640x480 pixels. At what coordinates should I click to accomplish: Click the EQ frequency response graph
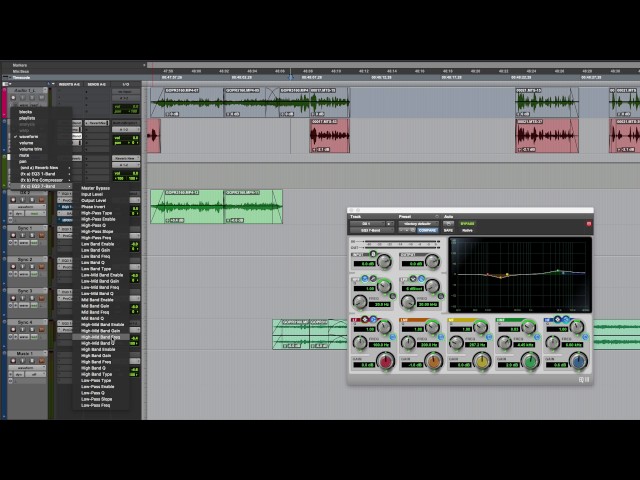pos(520,275)
